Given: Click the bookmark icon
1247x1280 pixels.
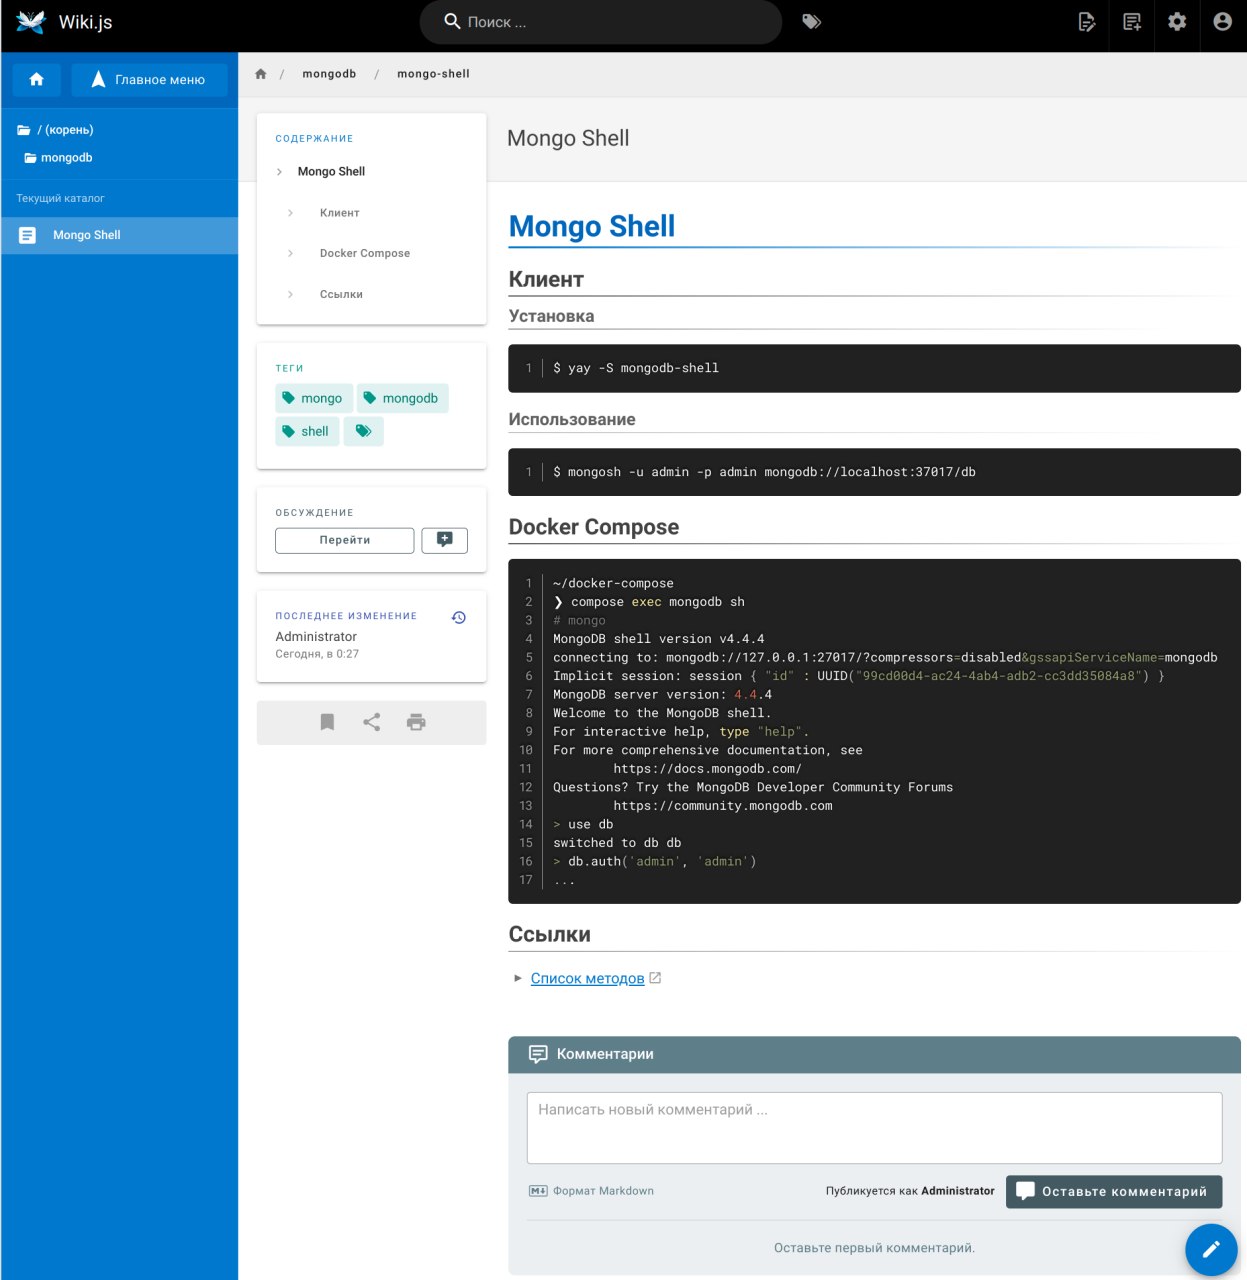Looking at the screenshot, I should click(327, 722).
